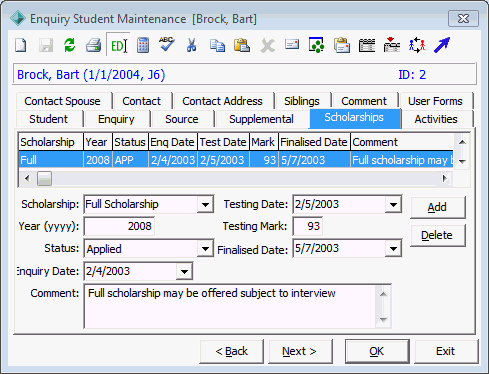Click the grid horizontal scrollbar thumb

click(x=44, y=179)
